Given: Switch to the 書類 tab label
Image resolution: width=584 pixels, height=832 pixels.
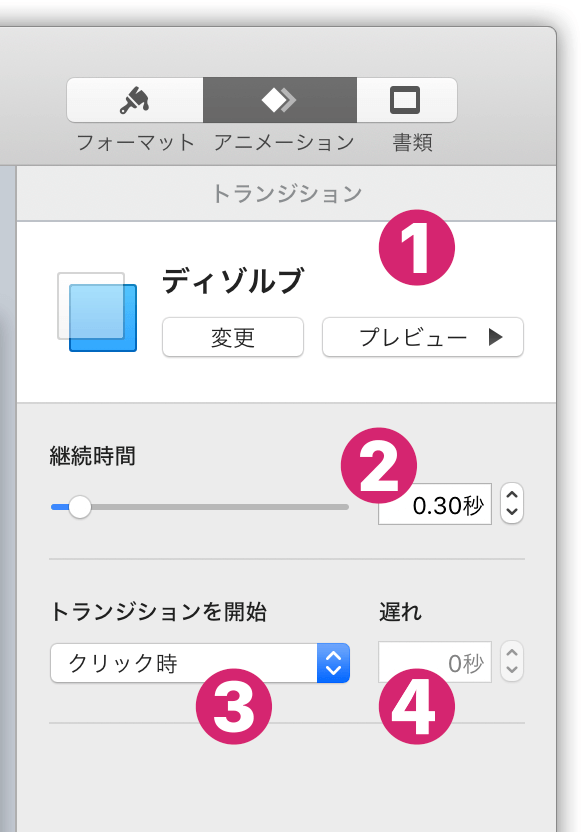Looking at the screenshot, I should pyautogui.click(x=412, y=142).
